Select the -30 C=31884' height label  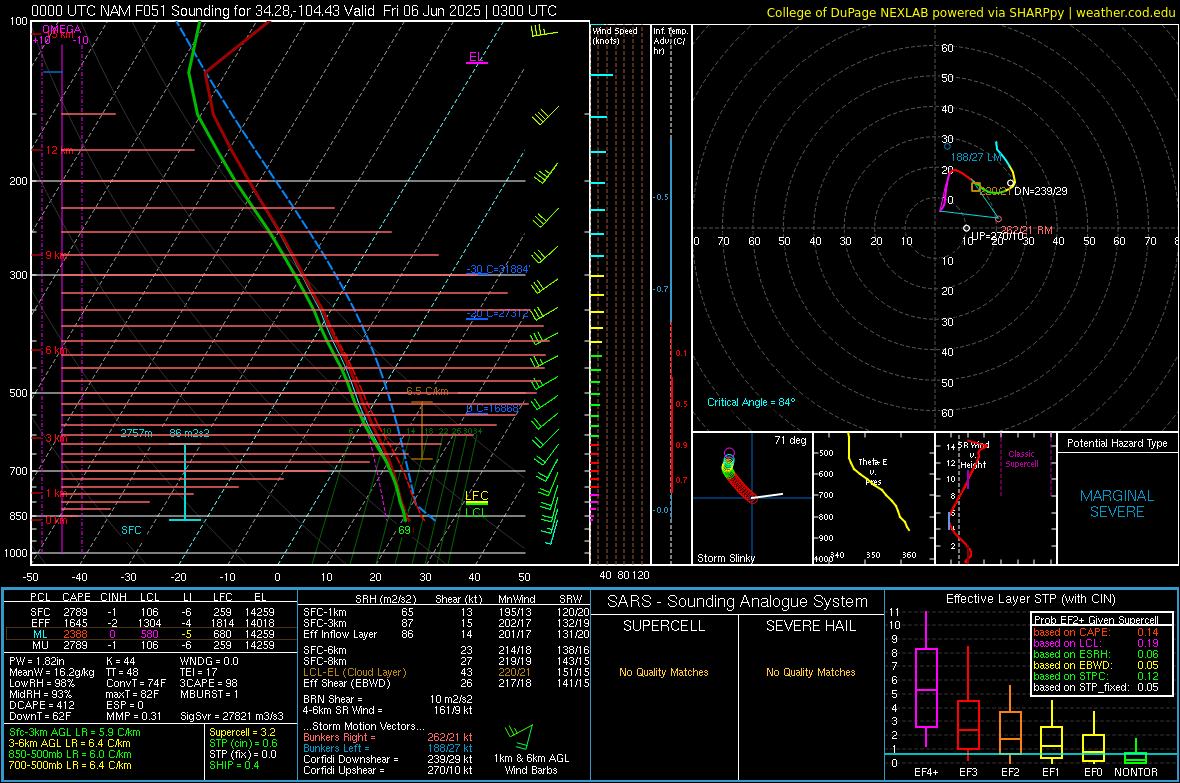(498, 269)
